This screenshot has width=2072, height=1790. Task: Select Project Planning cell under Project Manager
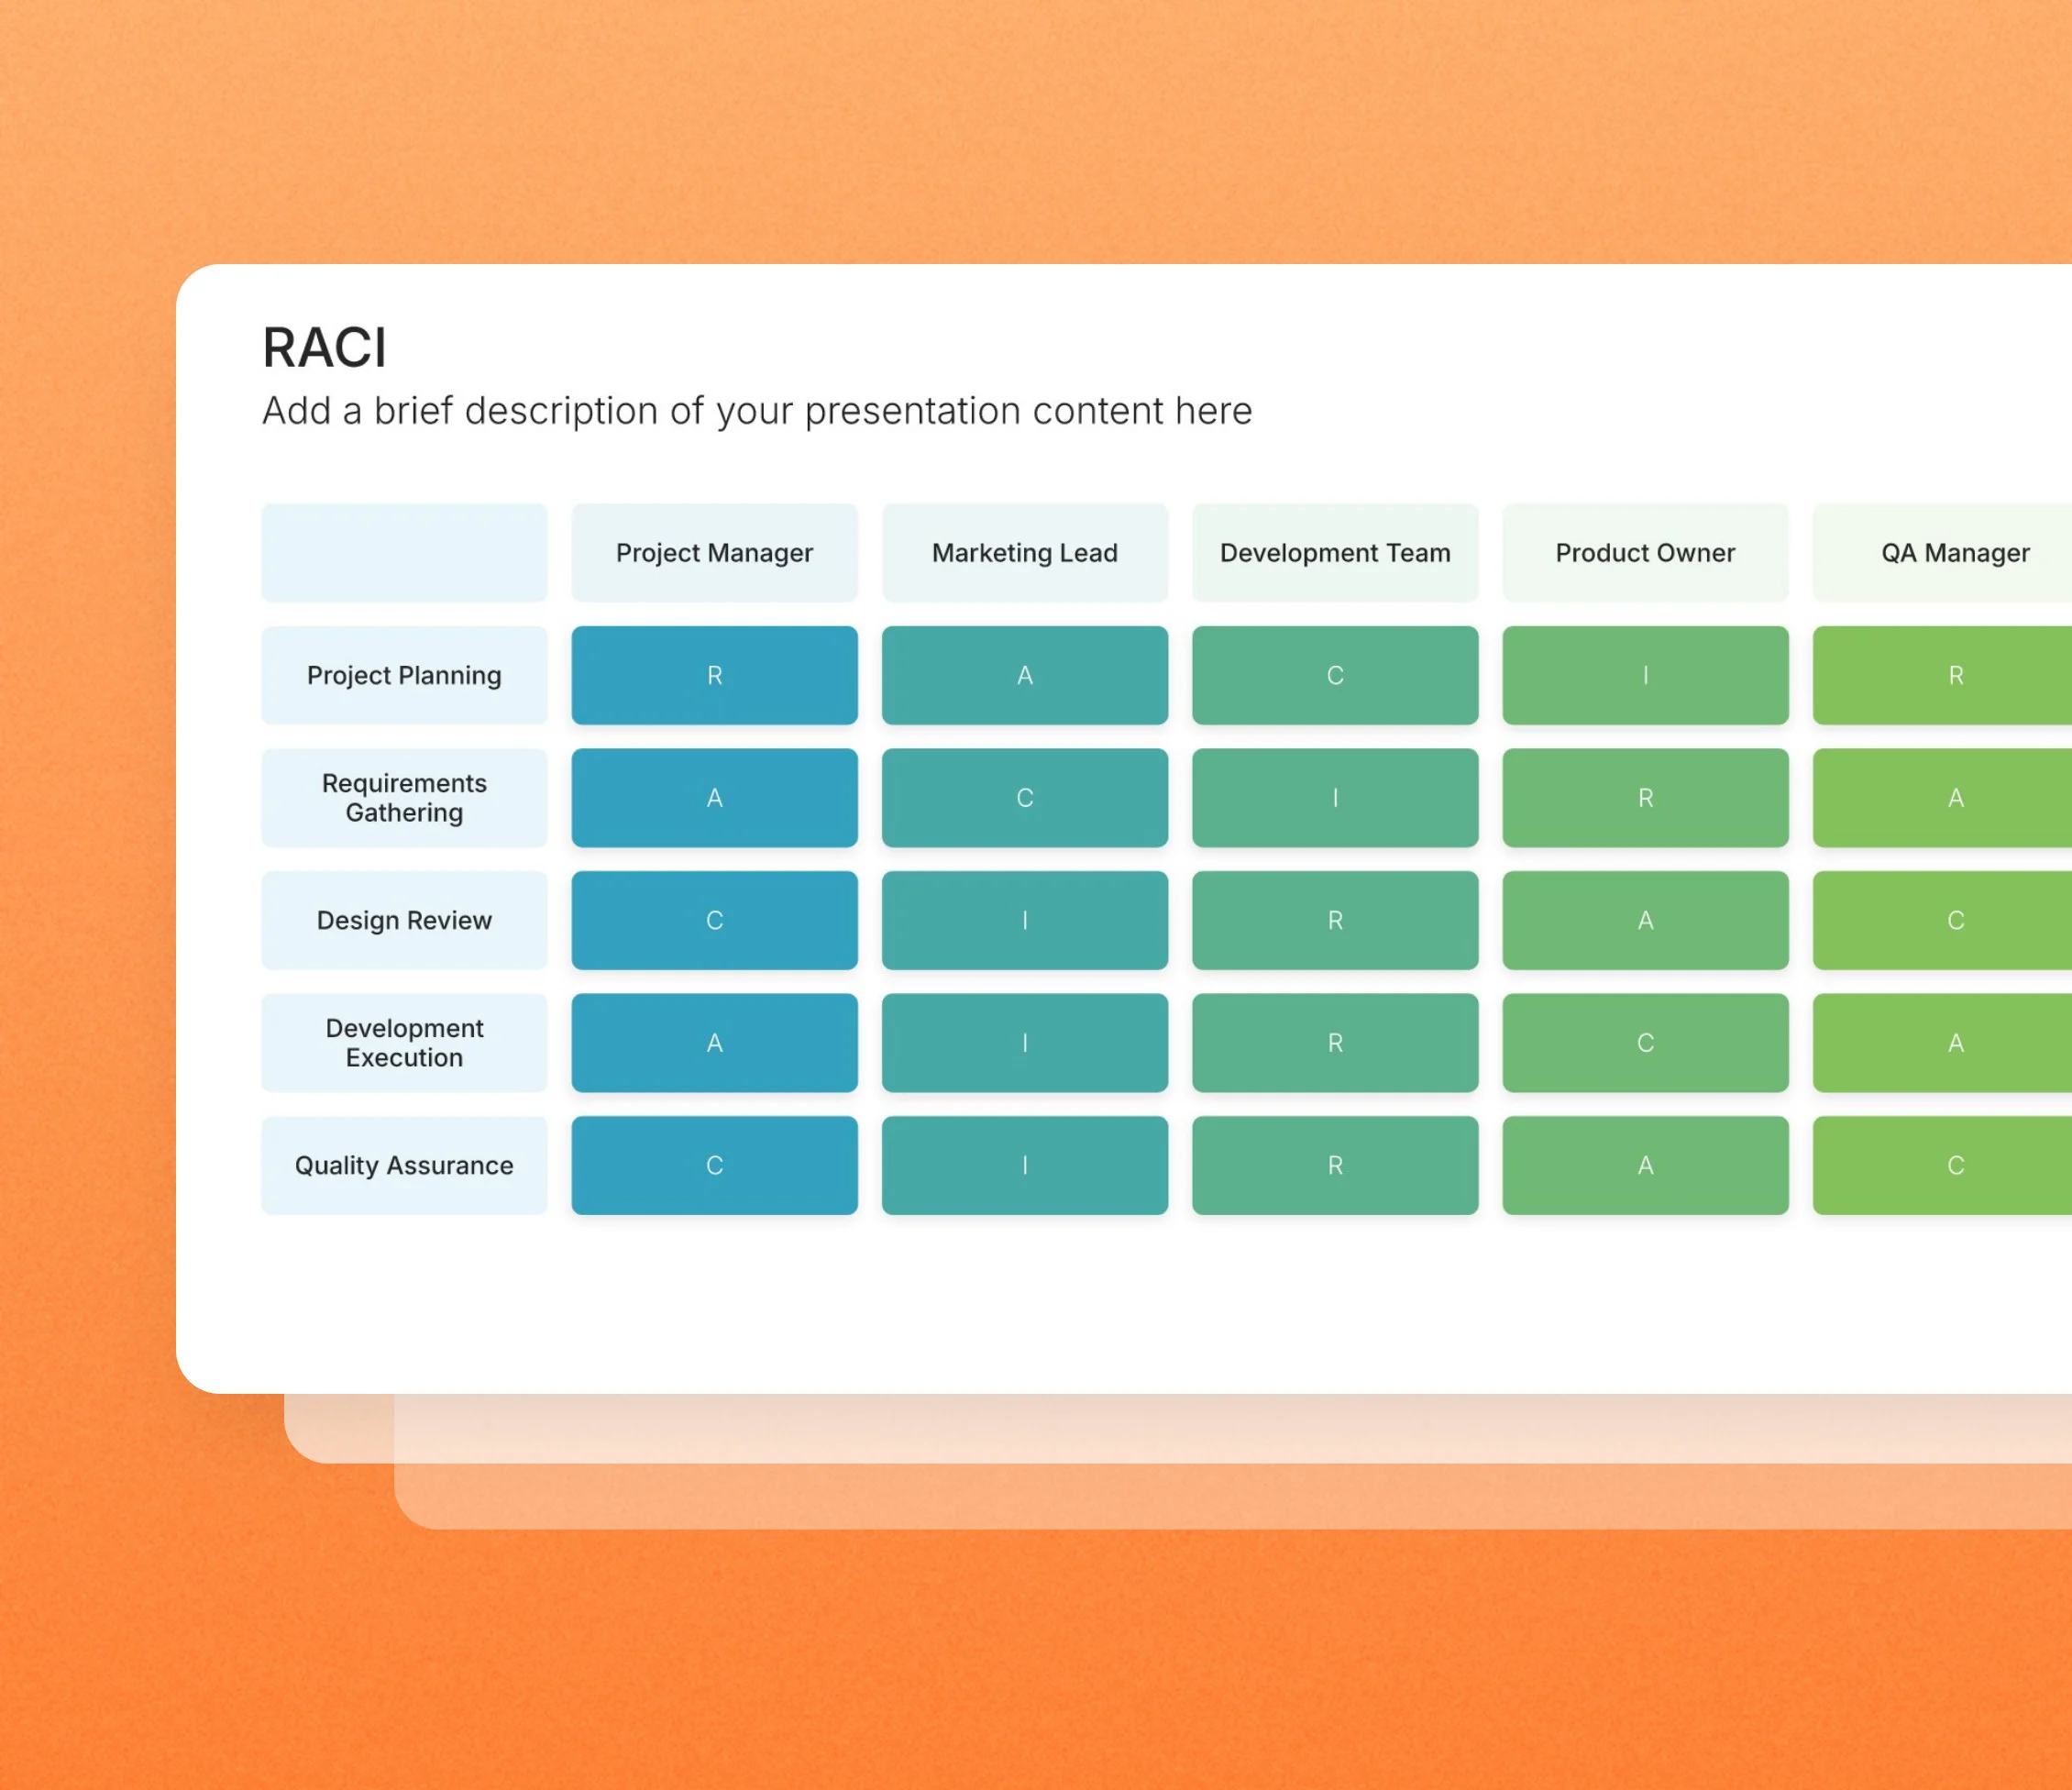[715, 675]
